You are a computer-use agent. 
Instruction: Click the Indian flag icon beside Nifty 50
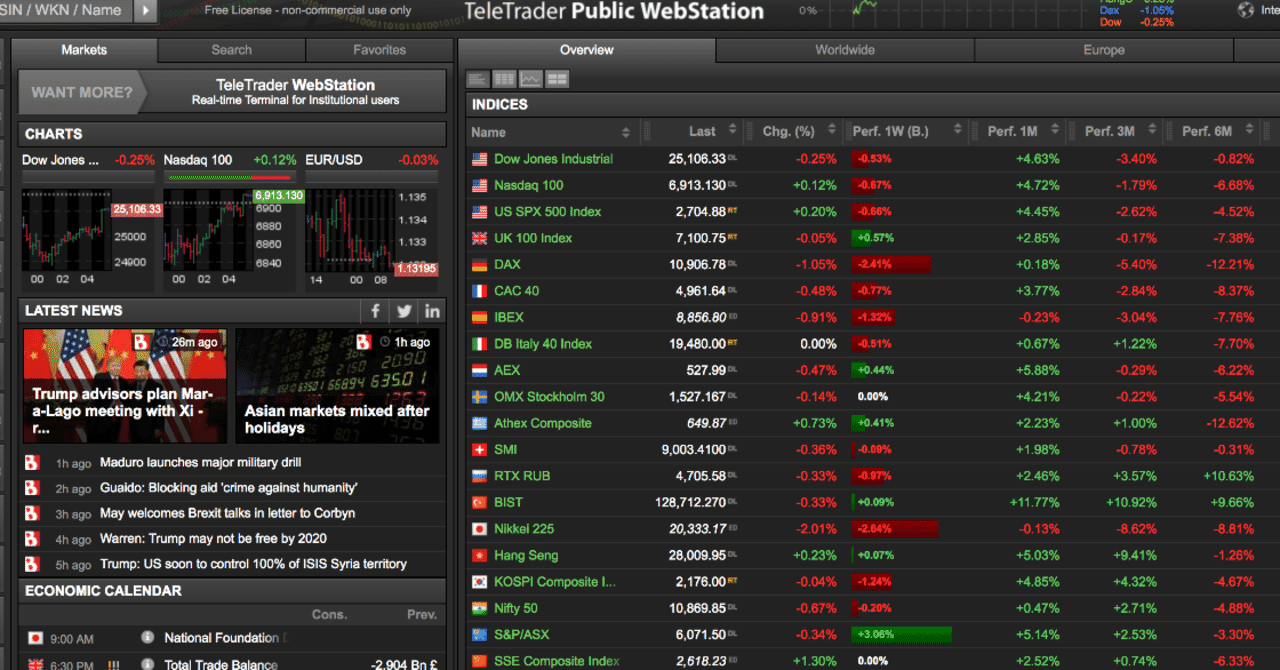pyautogui.click(x=479, y=608)
